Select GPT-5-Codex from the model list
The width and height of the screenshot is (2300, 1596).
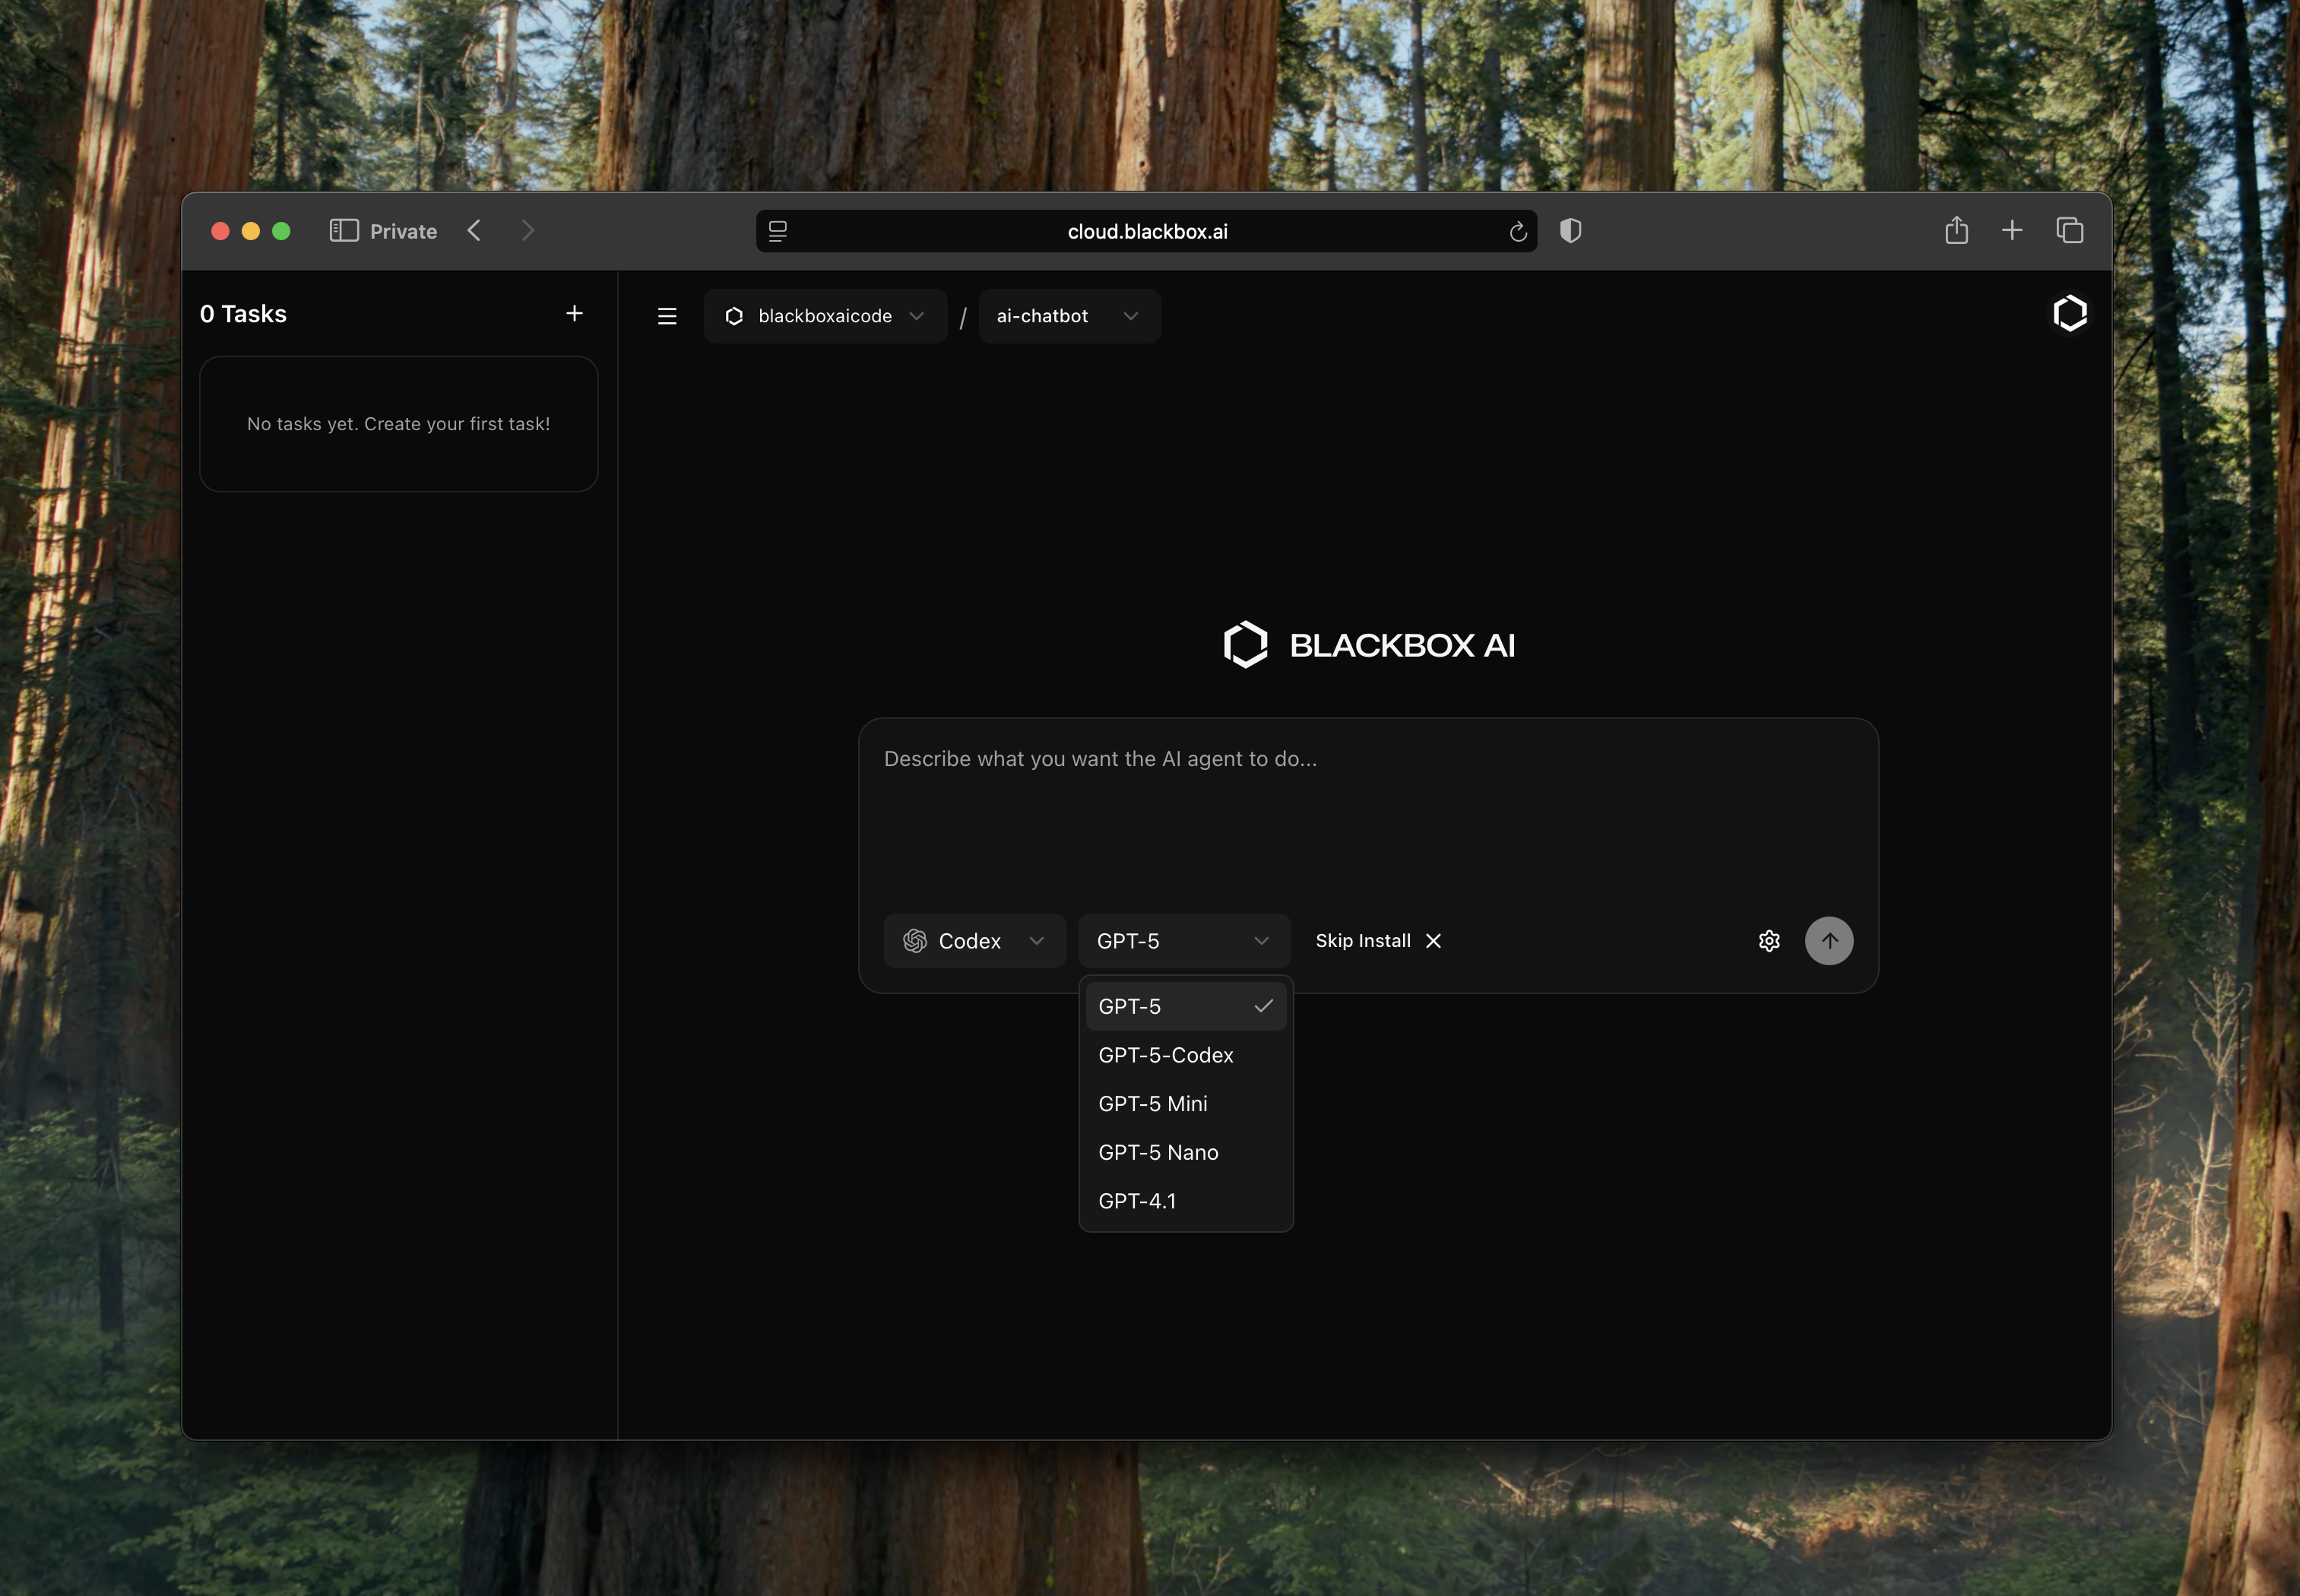tap(1165, 1055)
